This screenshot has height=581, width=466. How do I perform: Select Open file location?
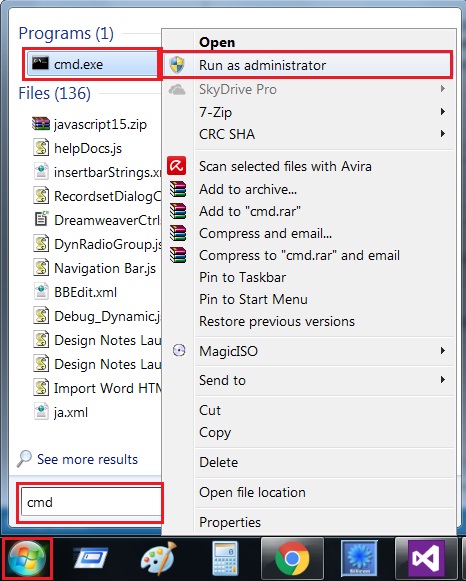pos(252,492)
